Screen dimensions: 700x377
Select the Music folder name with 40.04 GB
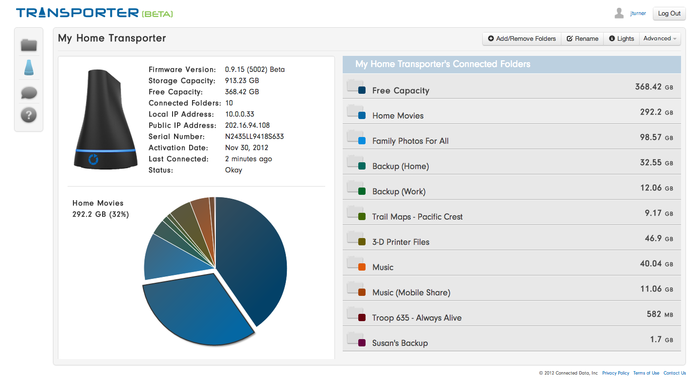tap(383, 267)
